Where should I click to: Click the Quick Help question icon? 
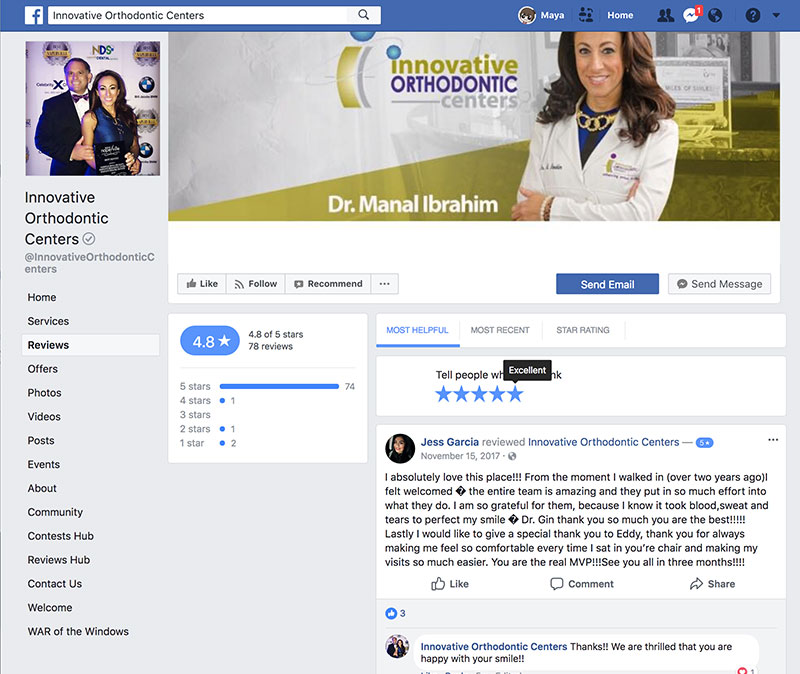point(753,15)
